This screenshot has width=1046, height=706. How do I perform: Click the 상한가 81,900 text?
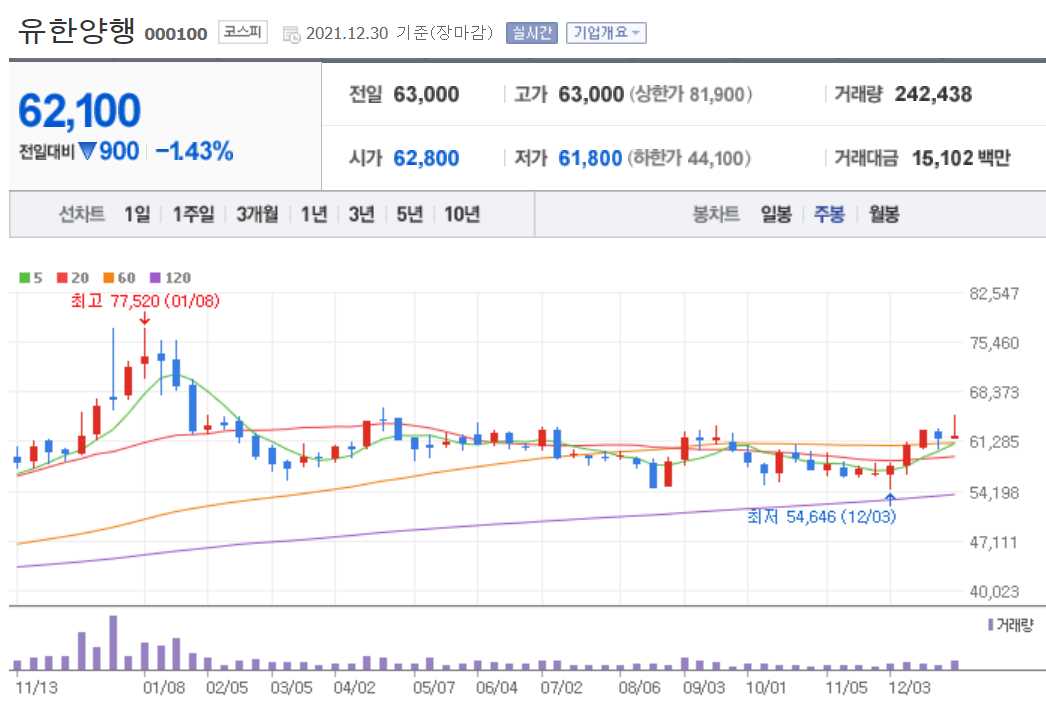690,94
